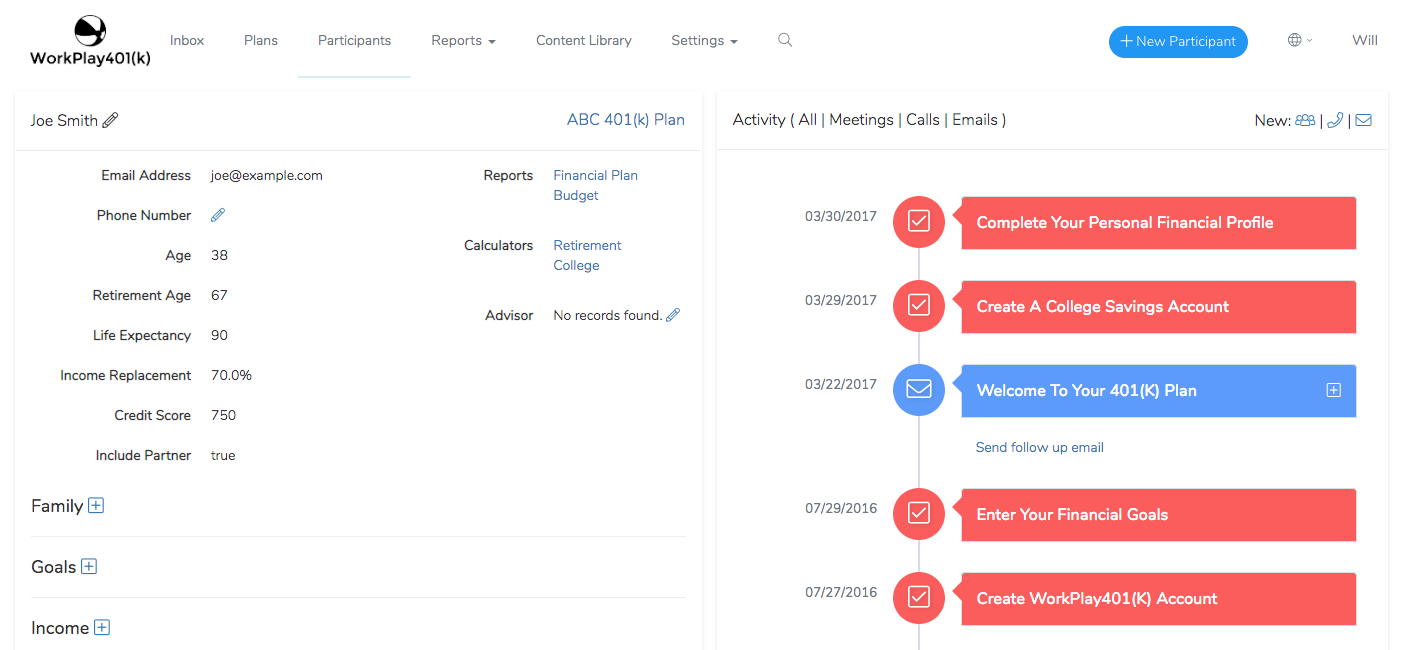
Task: Open the Content Library tab
Action: coord(584,40)
